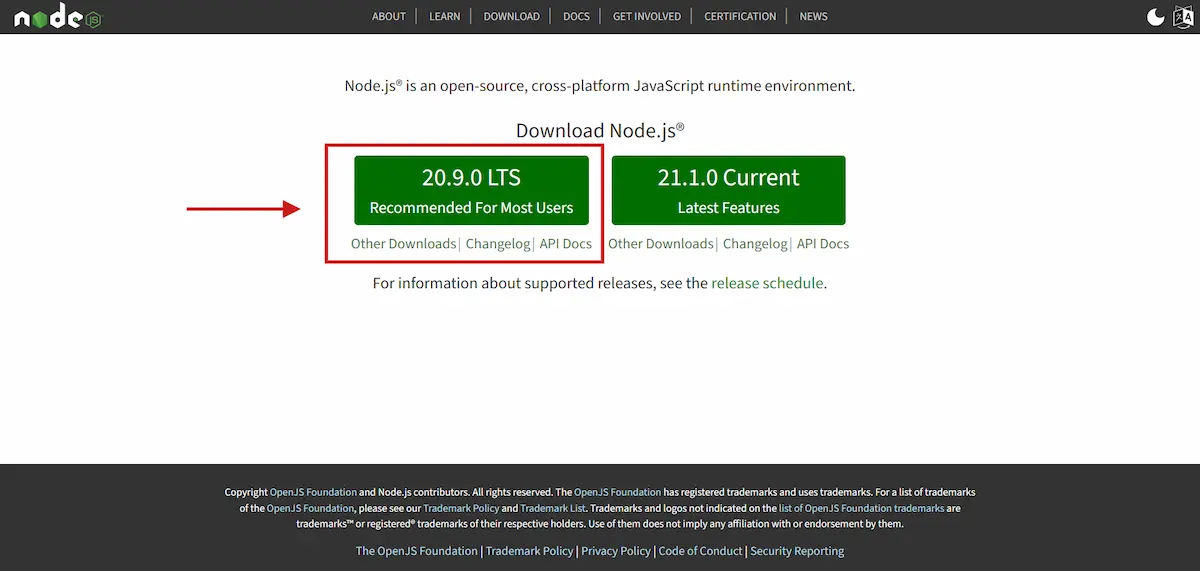Follow the release schedule link

(x=767, y=283)
